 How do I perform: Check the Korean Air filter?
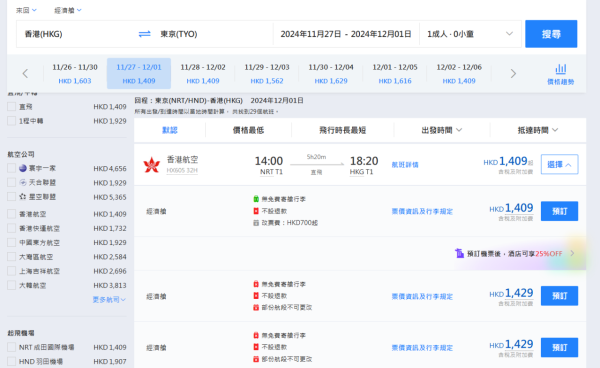11,285
